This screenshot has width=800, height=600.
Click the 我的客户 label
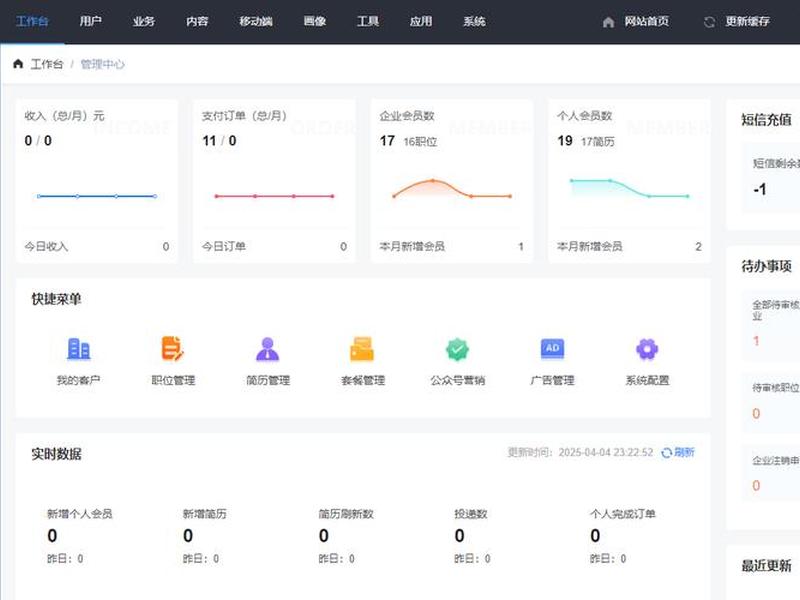79,380
